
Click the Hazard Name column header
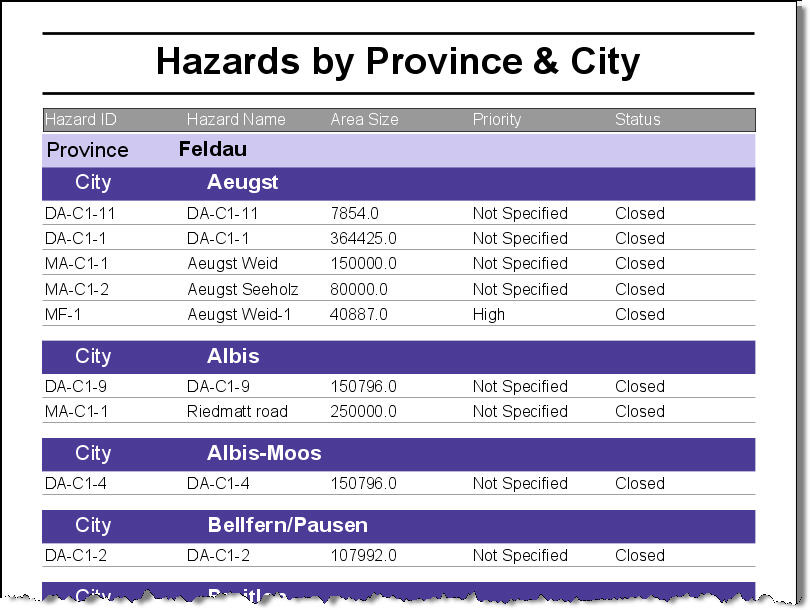236,120
